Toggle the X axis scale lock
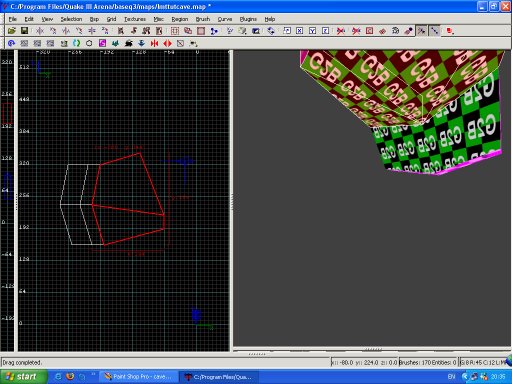 (x=299, y=31)
